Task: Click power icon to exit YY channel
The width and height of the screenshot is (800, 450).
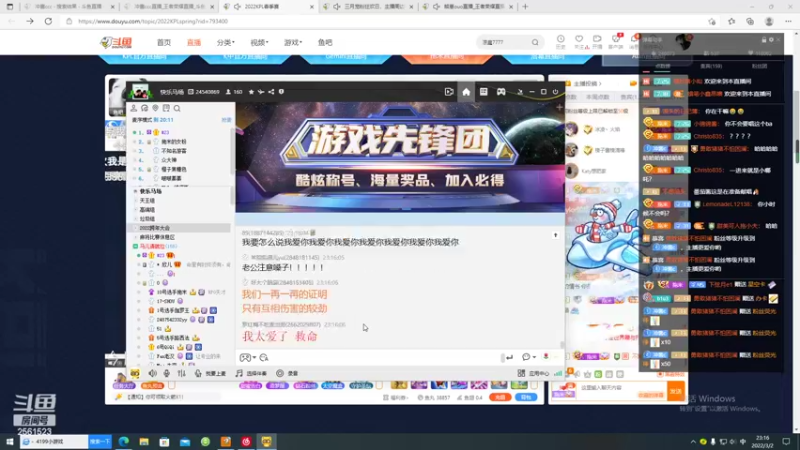Action: click(556, 92)
